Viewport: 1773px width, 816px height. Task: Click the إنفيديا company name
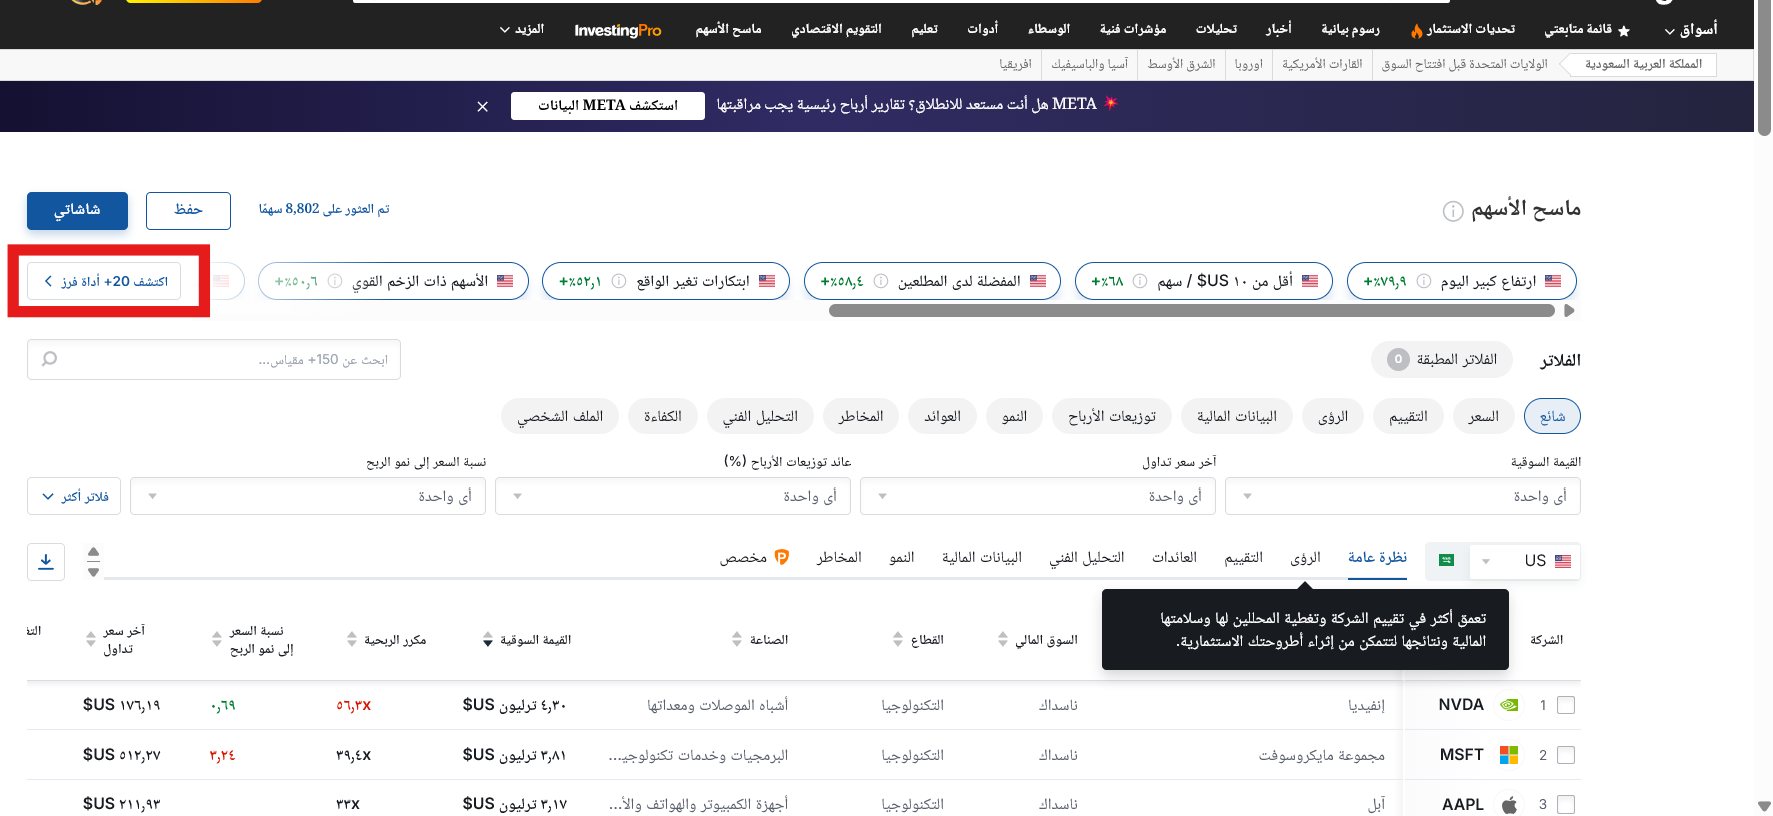[x=1366, y=706]
